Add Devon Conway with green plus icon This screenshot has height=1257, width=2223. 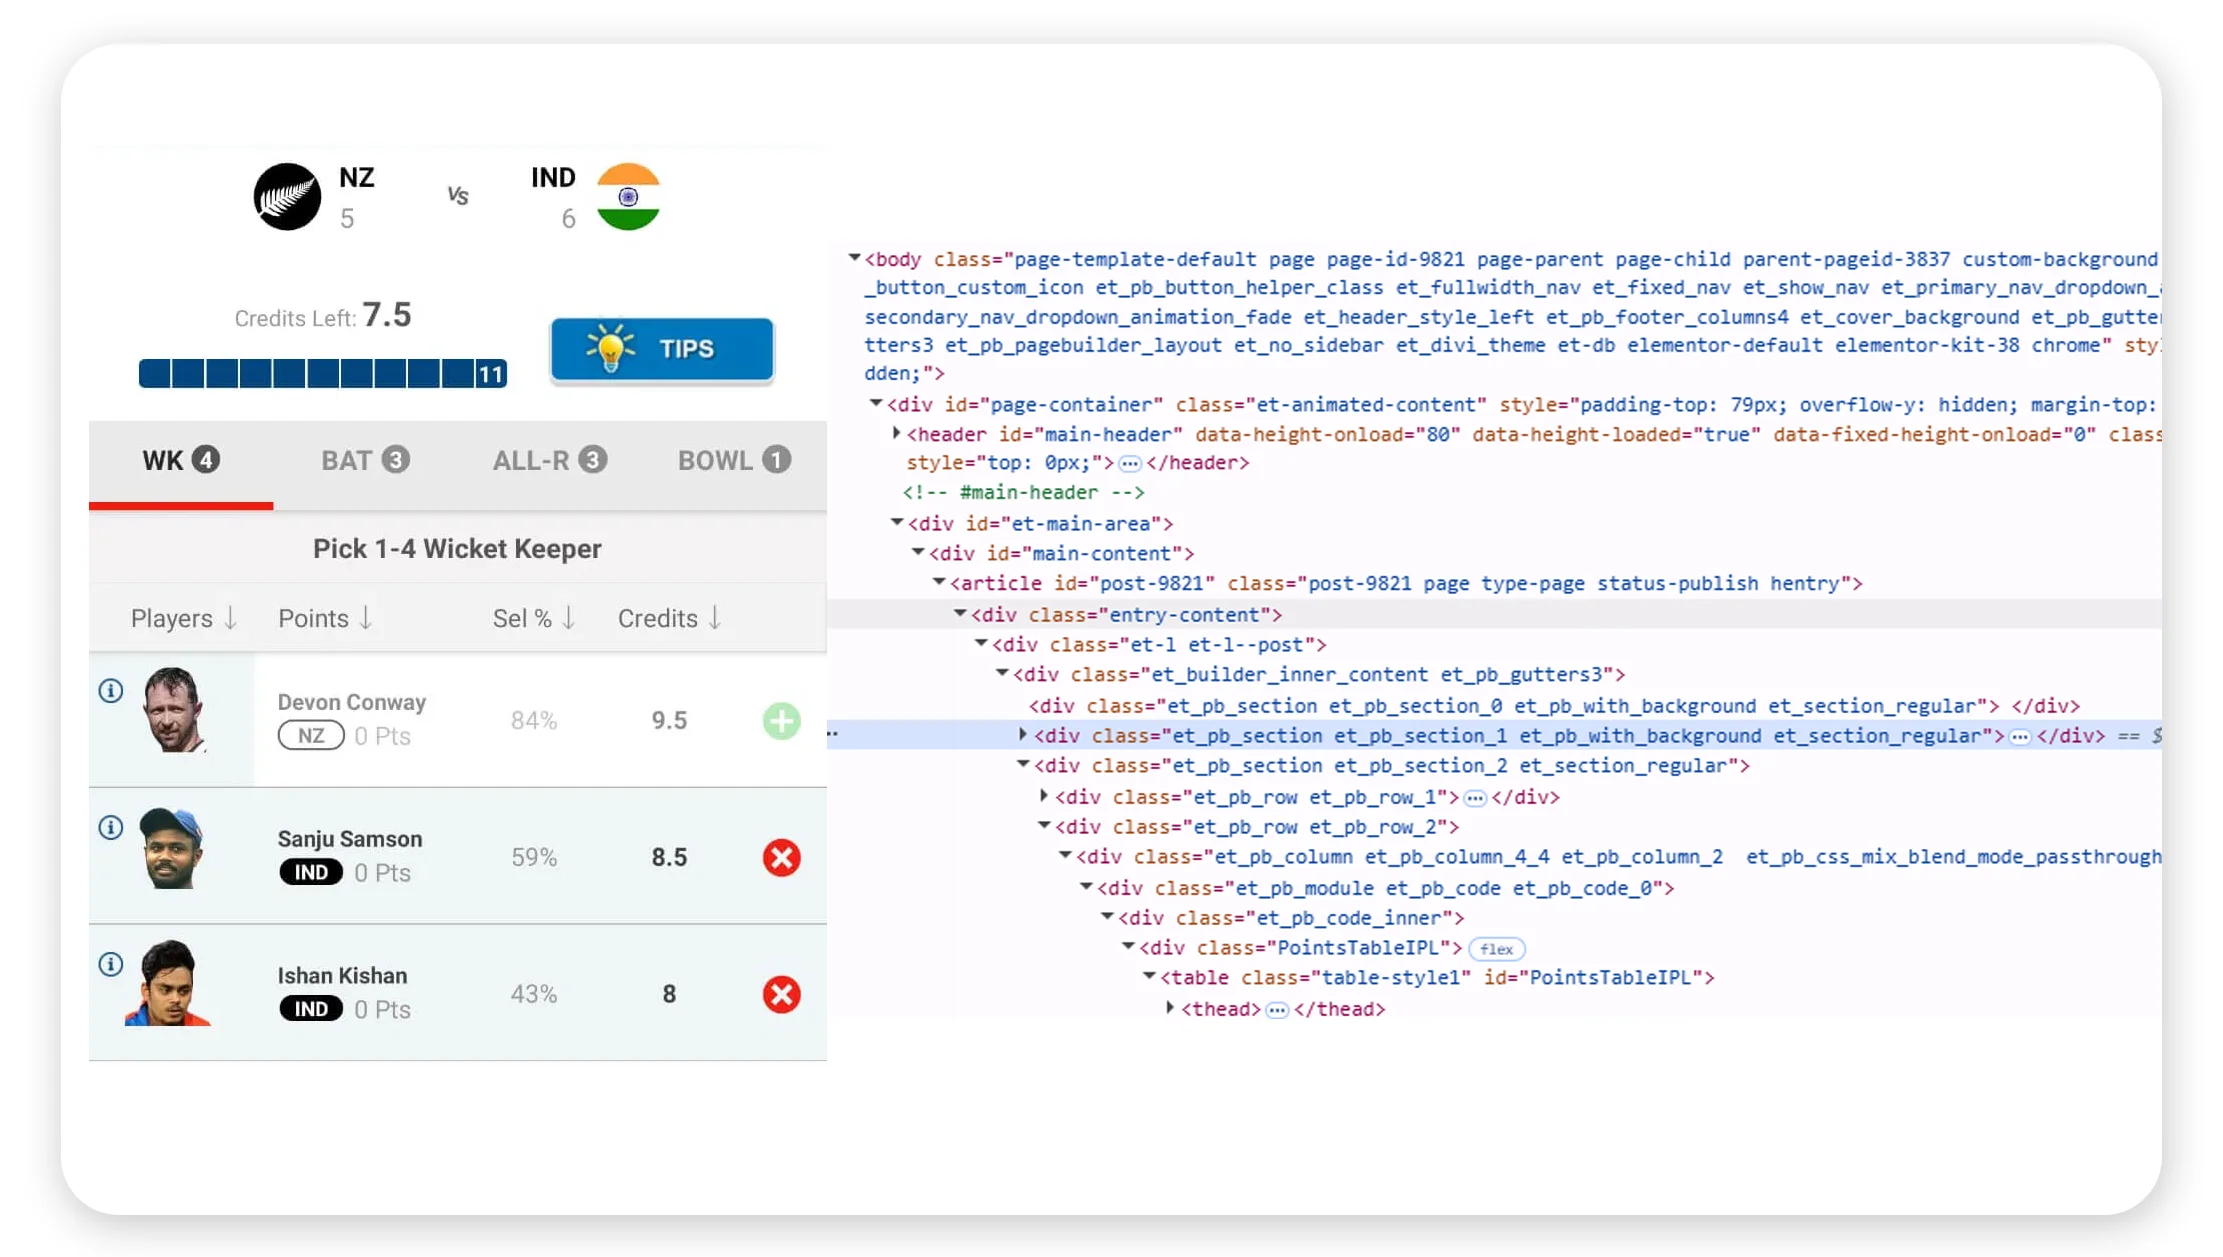pyautogui.click(x=781, y=721)
